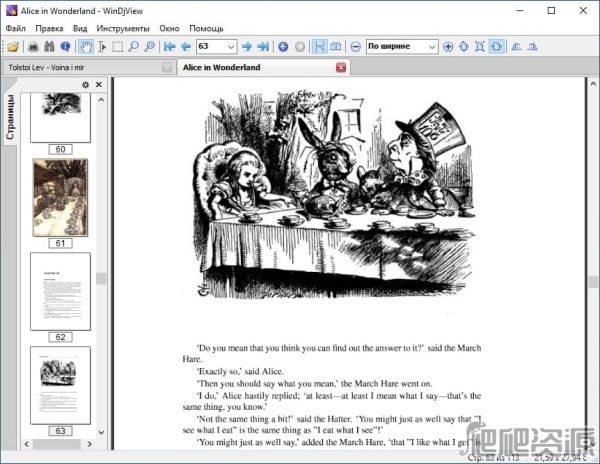Open the page number dropdown showing 63
This screenshot has height=464, width=600.
tap(231, 46)
